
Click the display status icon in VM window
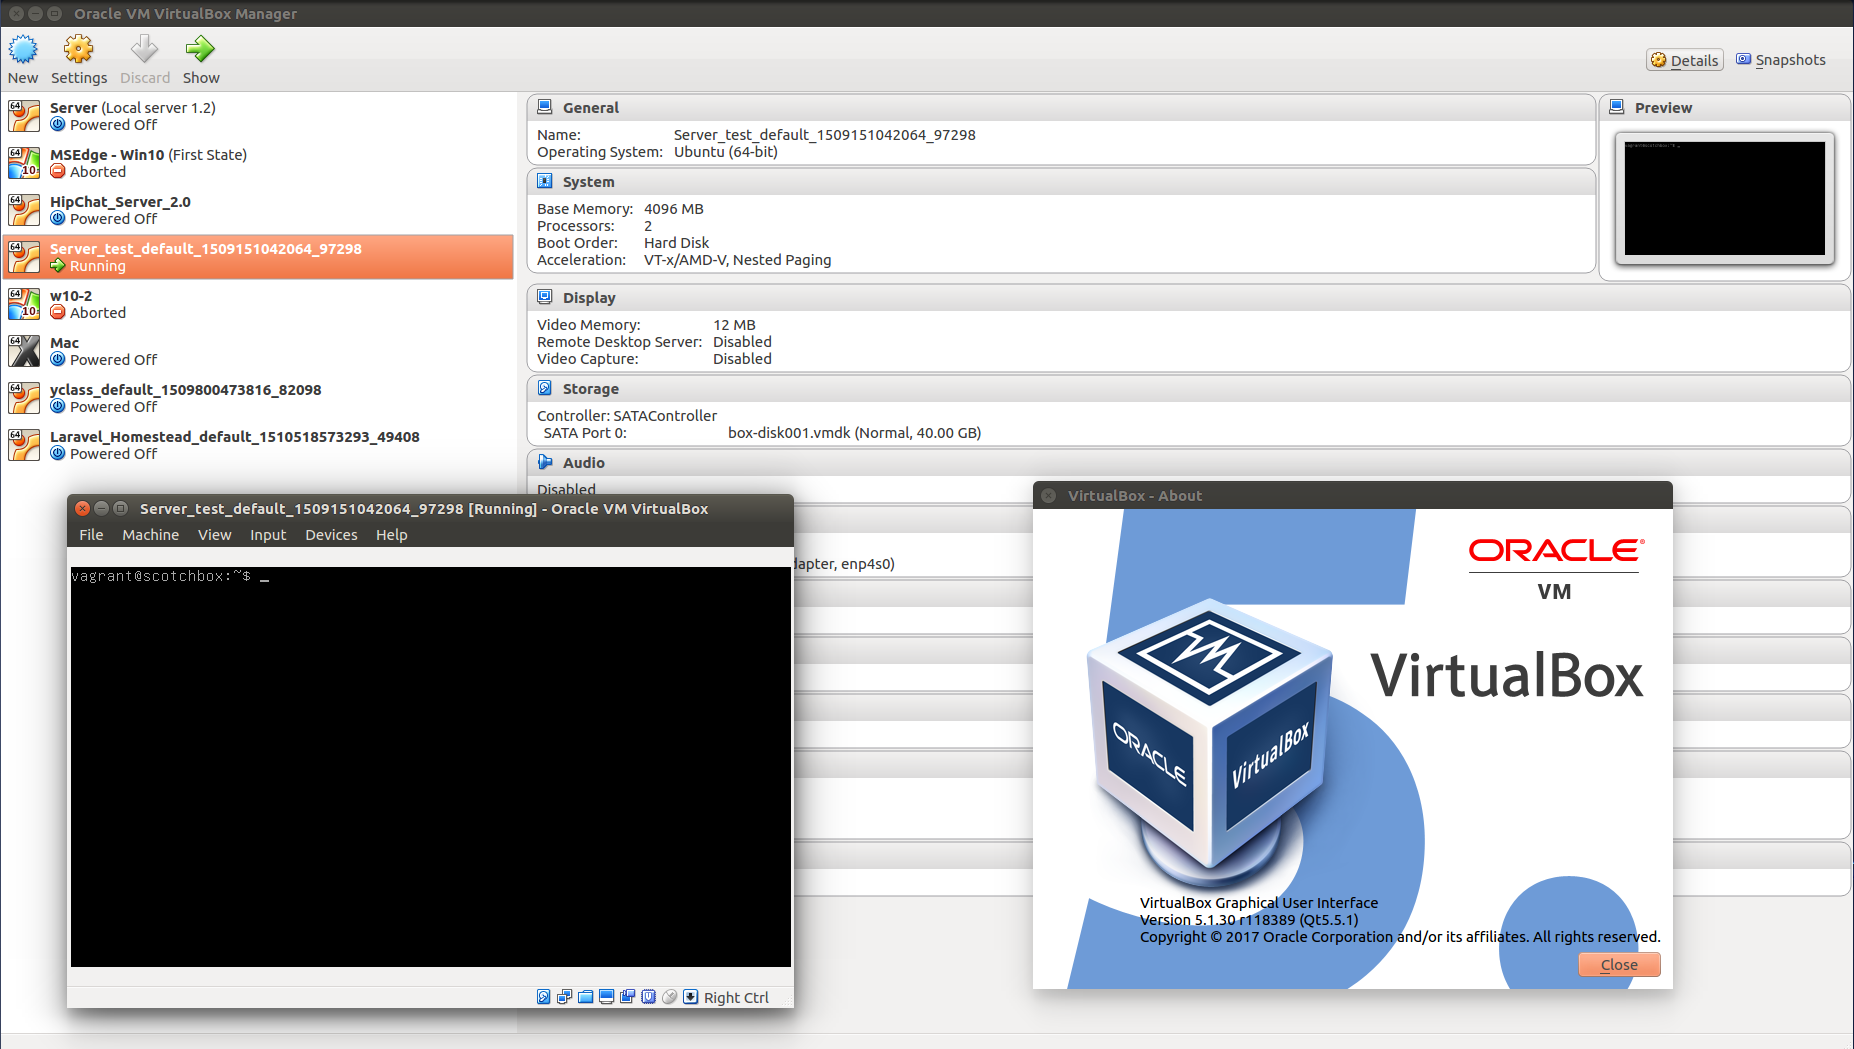pyautogui.click(x=605, y=996)
